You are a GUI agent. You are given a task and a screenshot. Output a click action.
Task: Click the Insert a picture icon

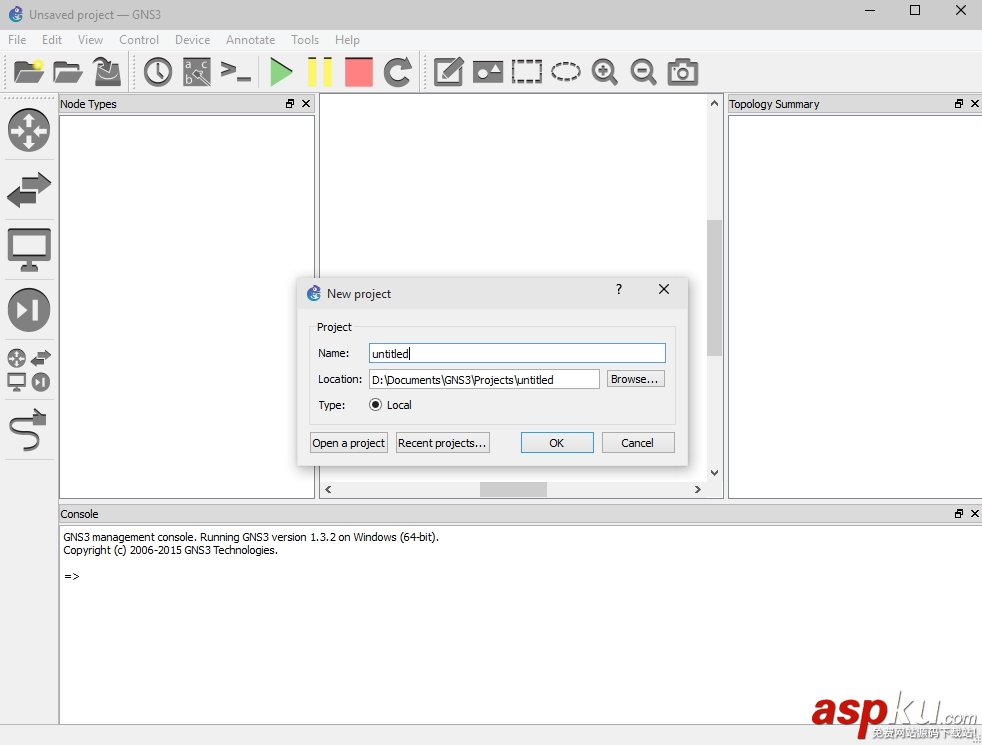pos(488,71)
